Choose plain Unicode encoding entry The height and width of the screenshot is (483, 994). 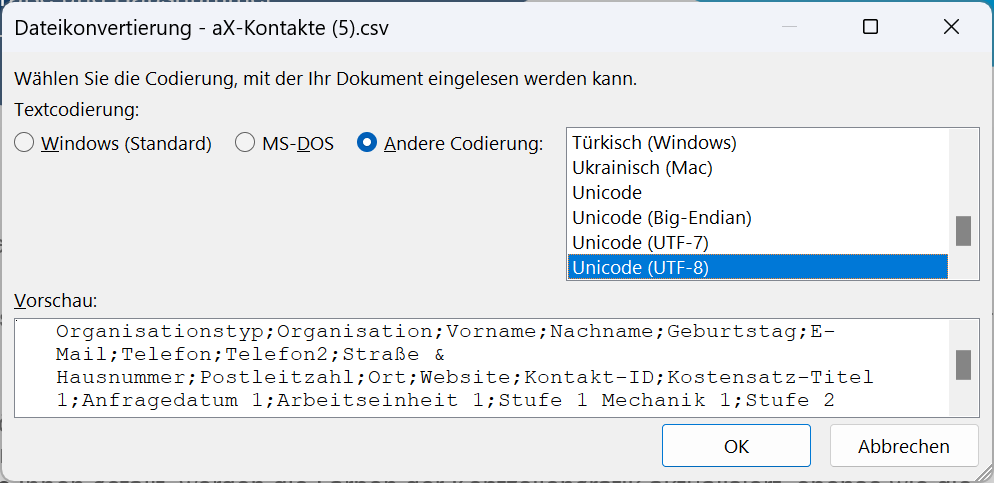[758, 193]
